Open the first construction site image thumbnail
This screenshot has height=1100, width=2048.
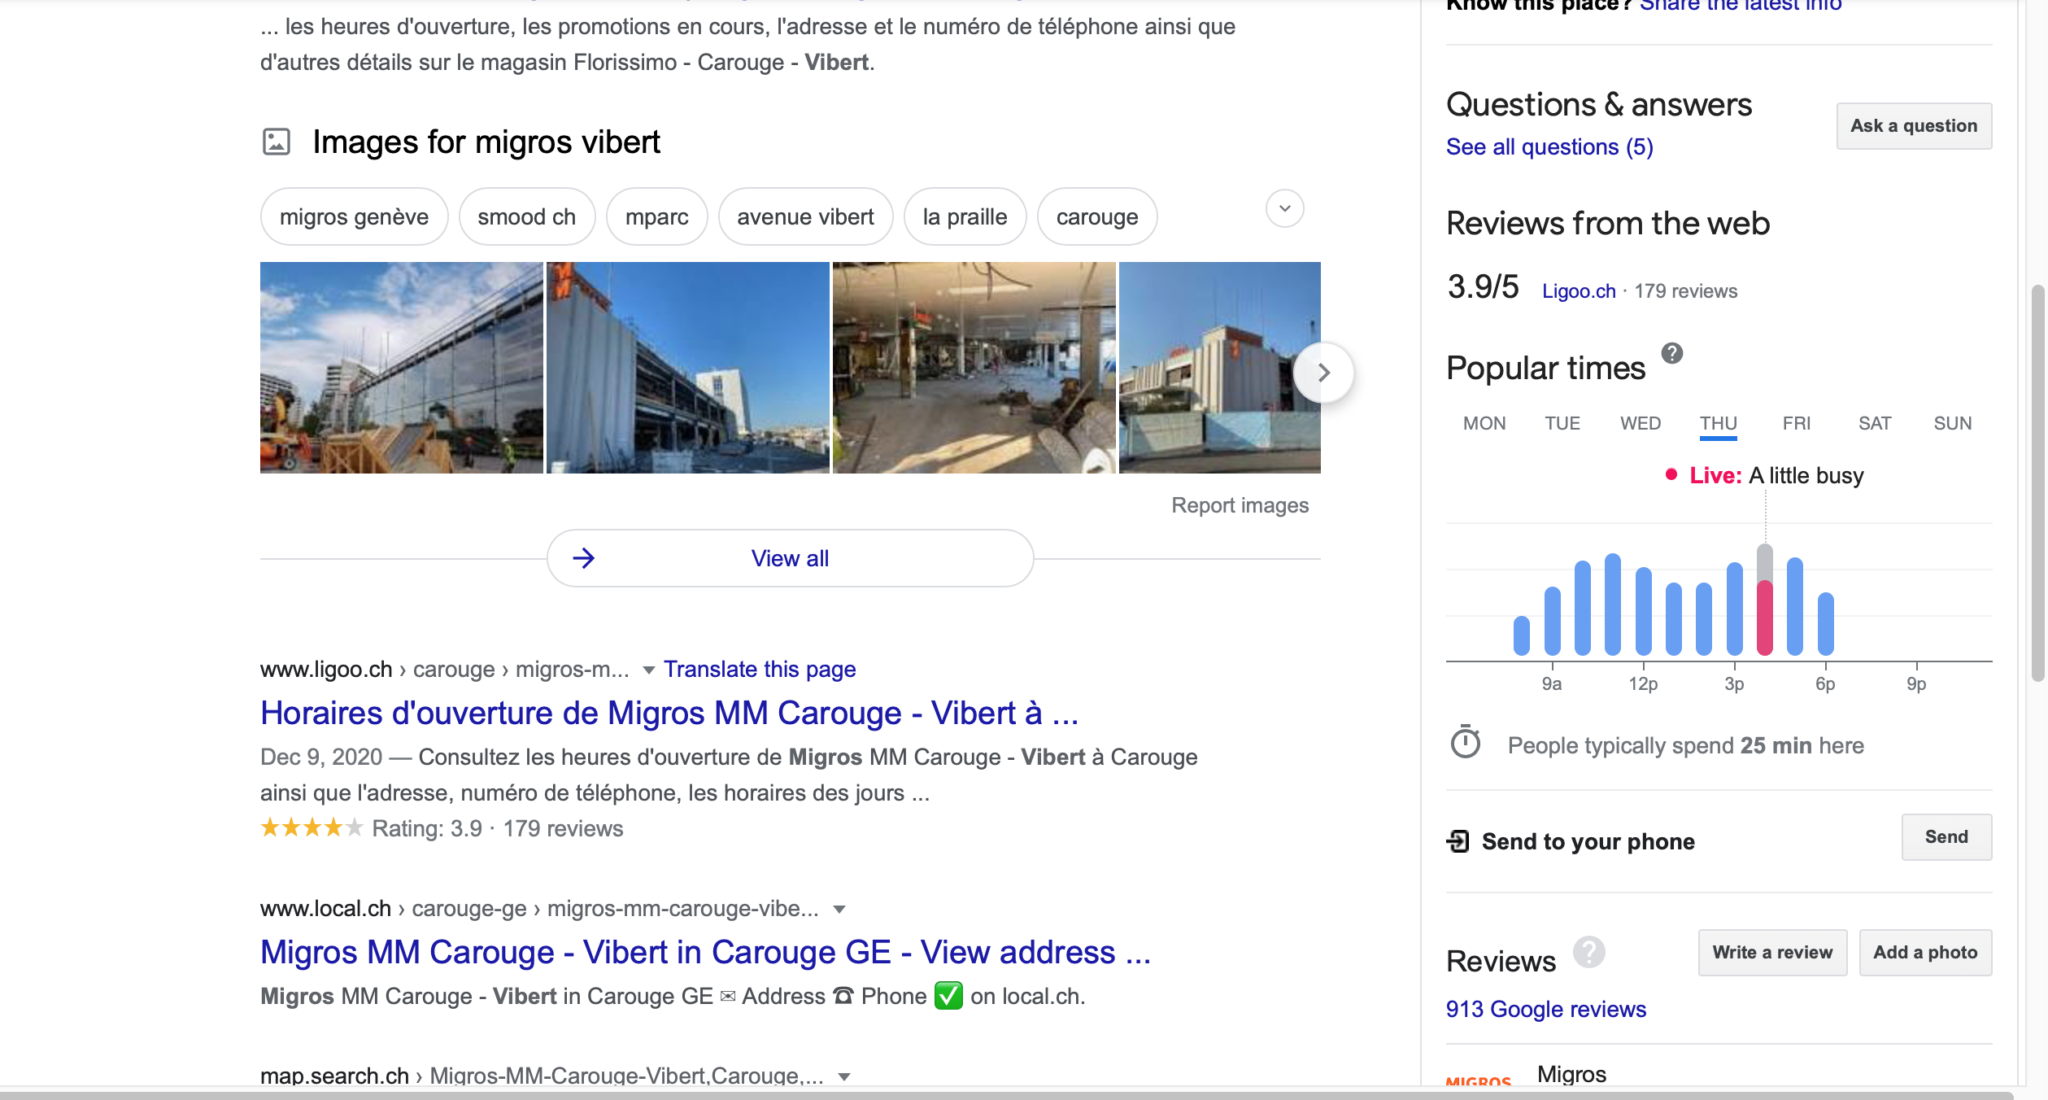click(x=400, y=368)
